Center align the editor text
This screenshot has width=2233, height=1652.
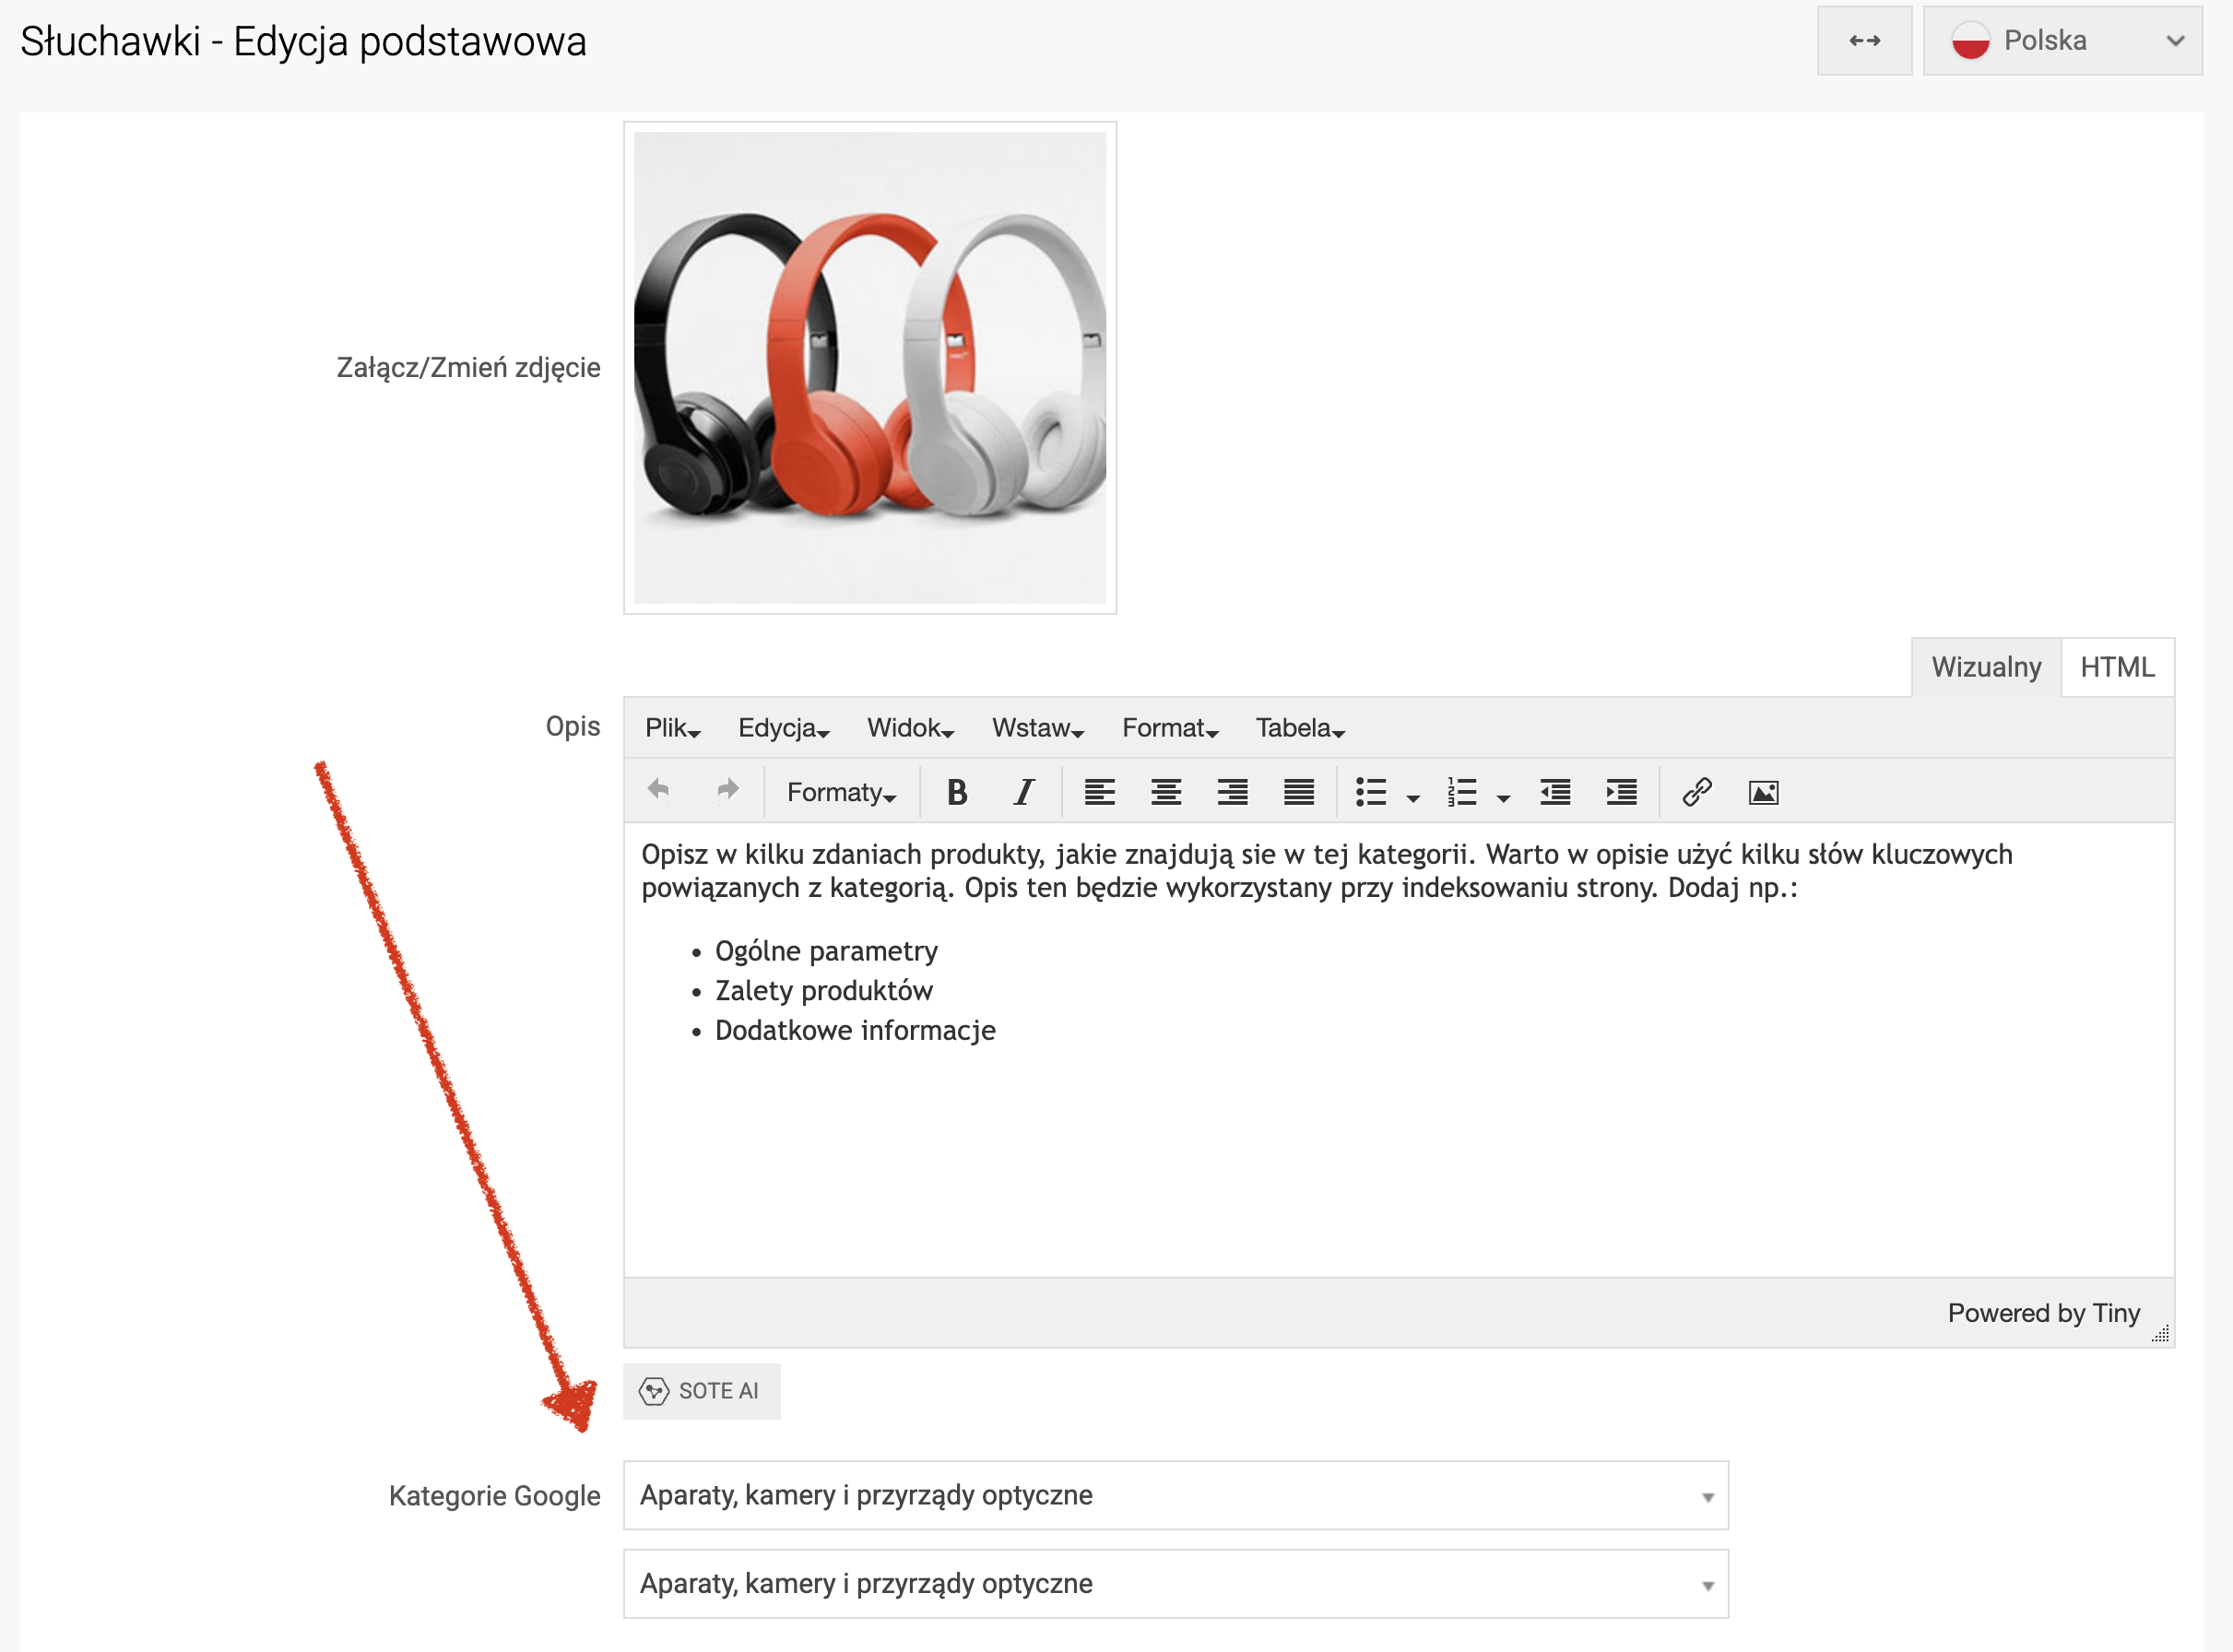click(1166, 793)
